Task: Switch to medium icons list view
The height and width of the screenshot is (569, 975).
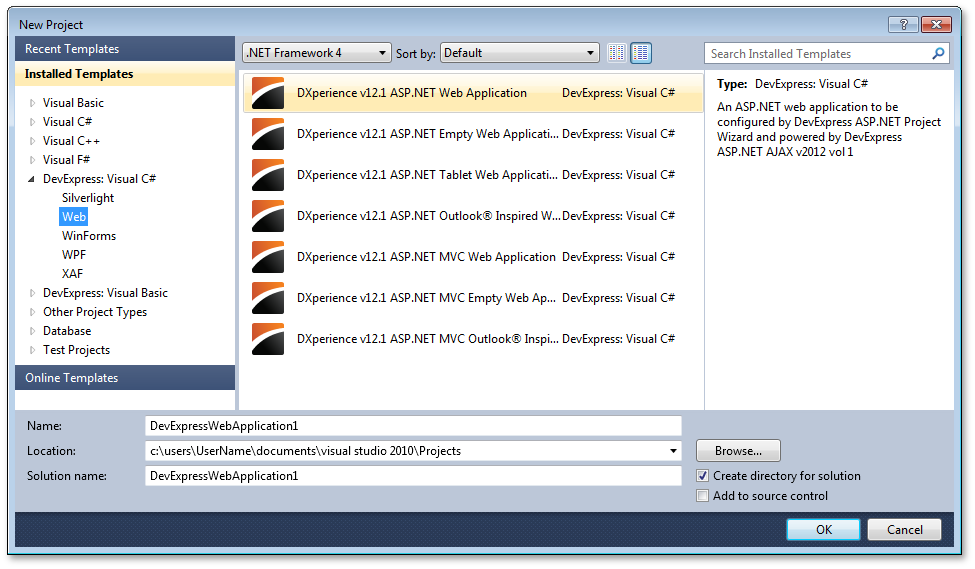Action: (641, 53)
